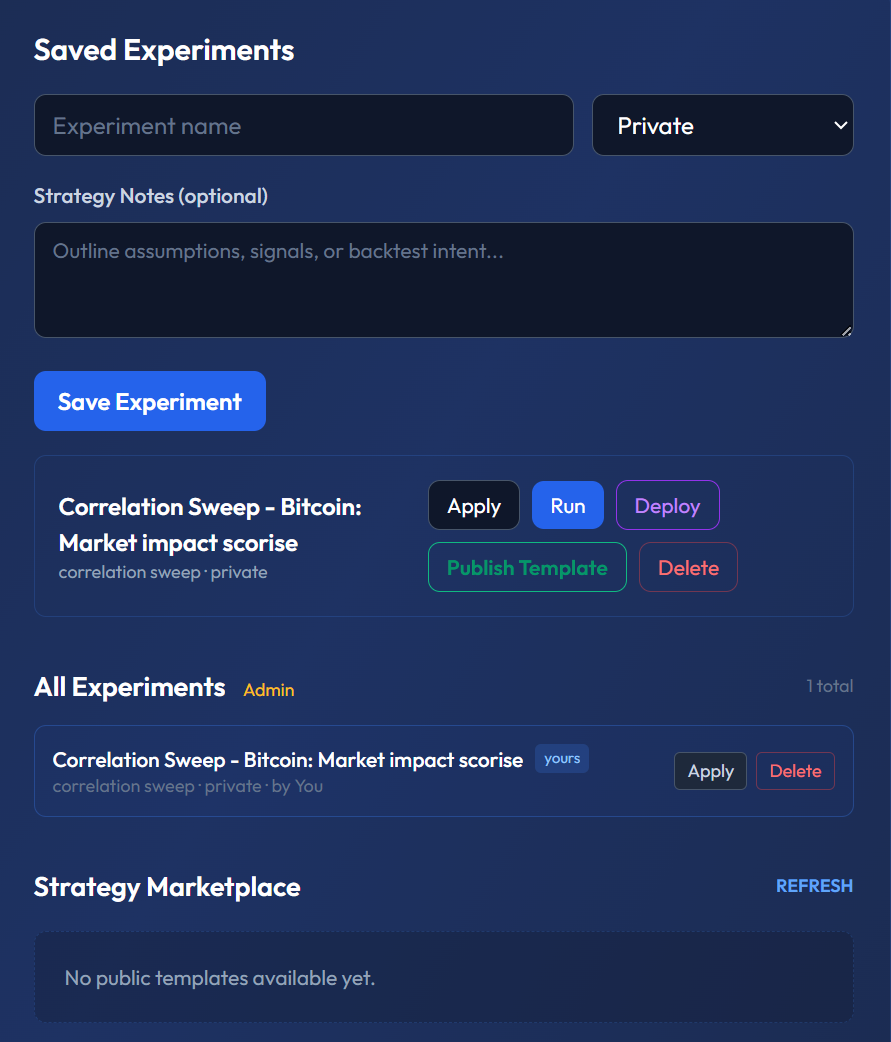Apply the experiment from All Experiments list

710,770
